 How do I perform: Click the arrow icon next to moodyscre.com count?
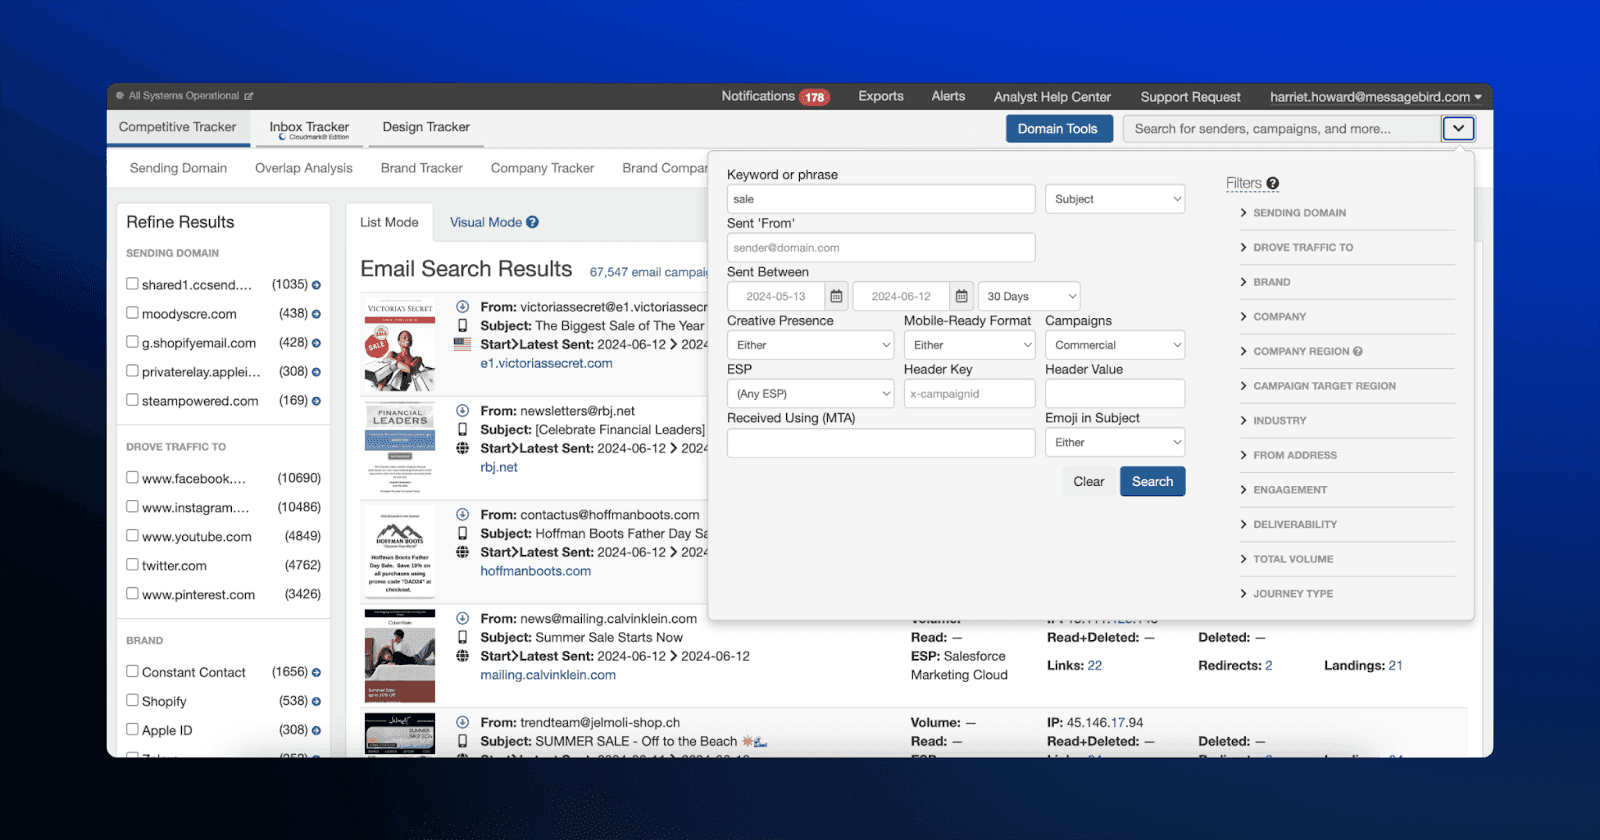(316, 314)
